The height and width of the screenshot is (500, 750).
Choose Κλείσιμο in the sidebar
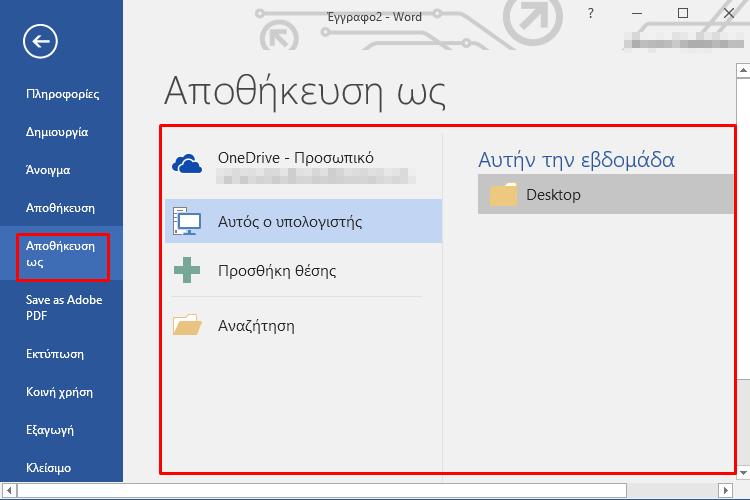point(48,468)
